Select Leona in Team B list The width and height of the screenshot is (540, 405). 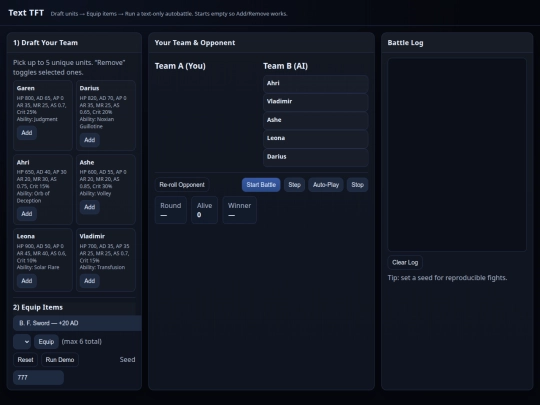click(316, 138)
